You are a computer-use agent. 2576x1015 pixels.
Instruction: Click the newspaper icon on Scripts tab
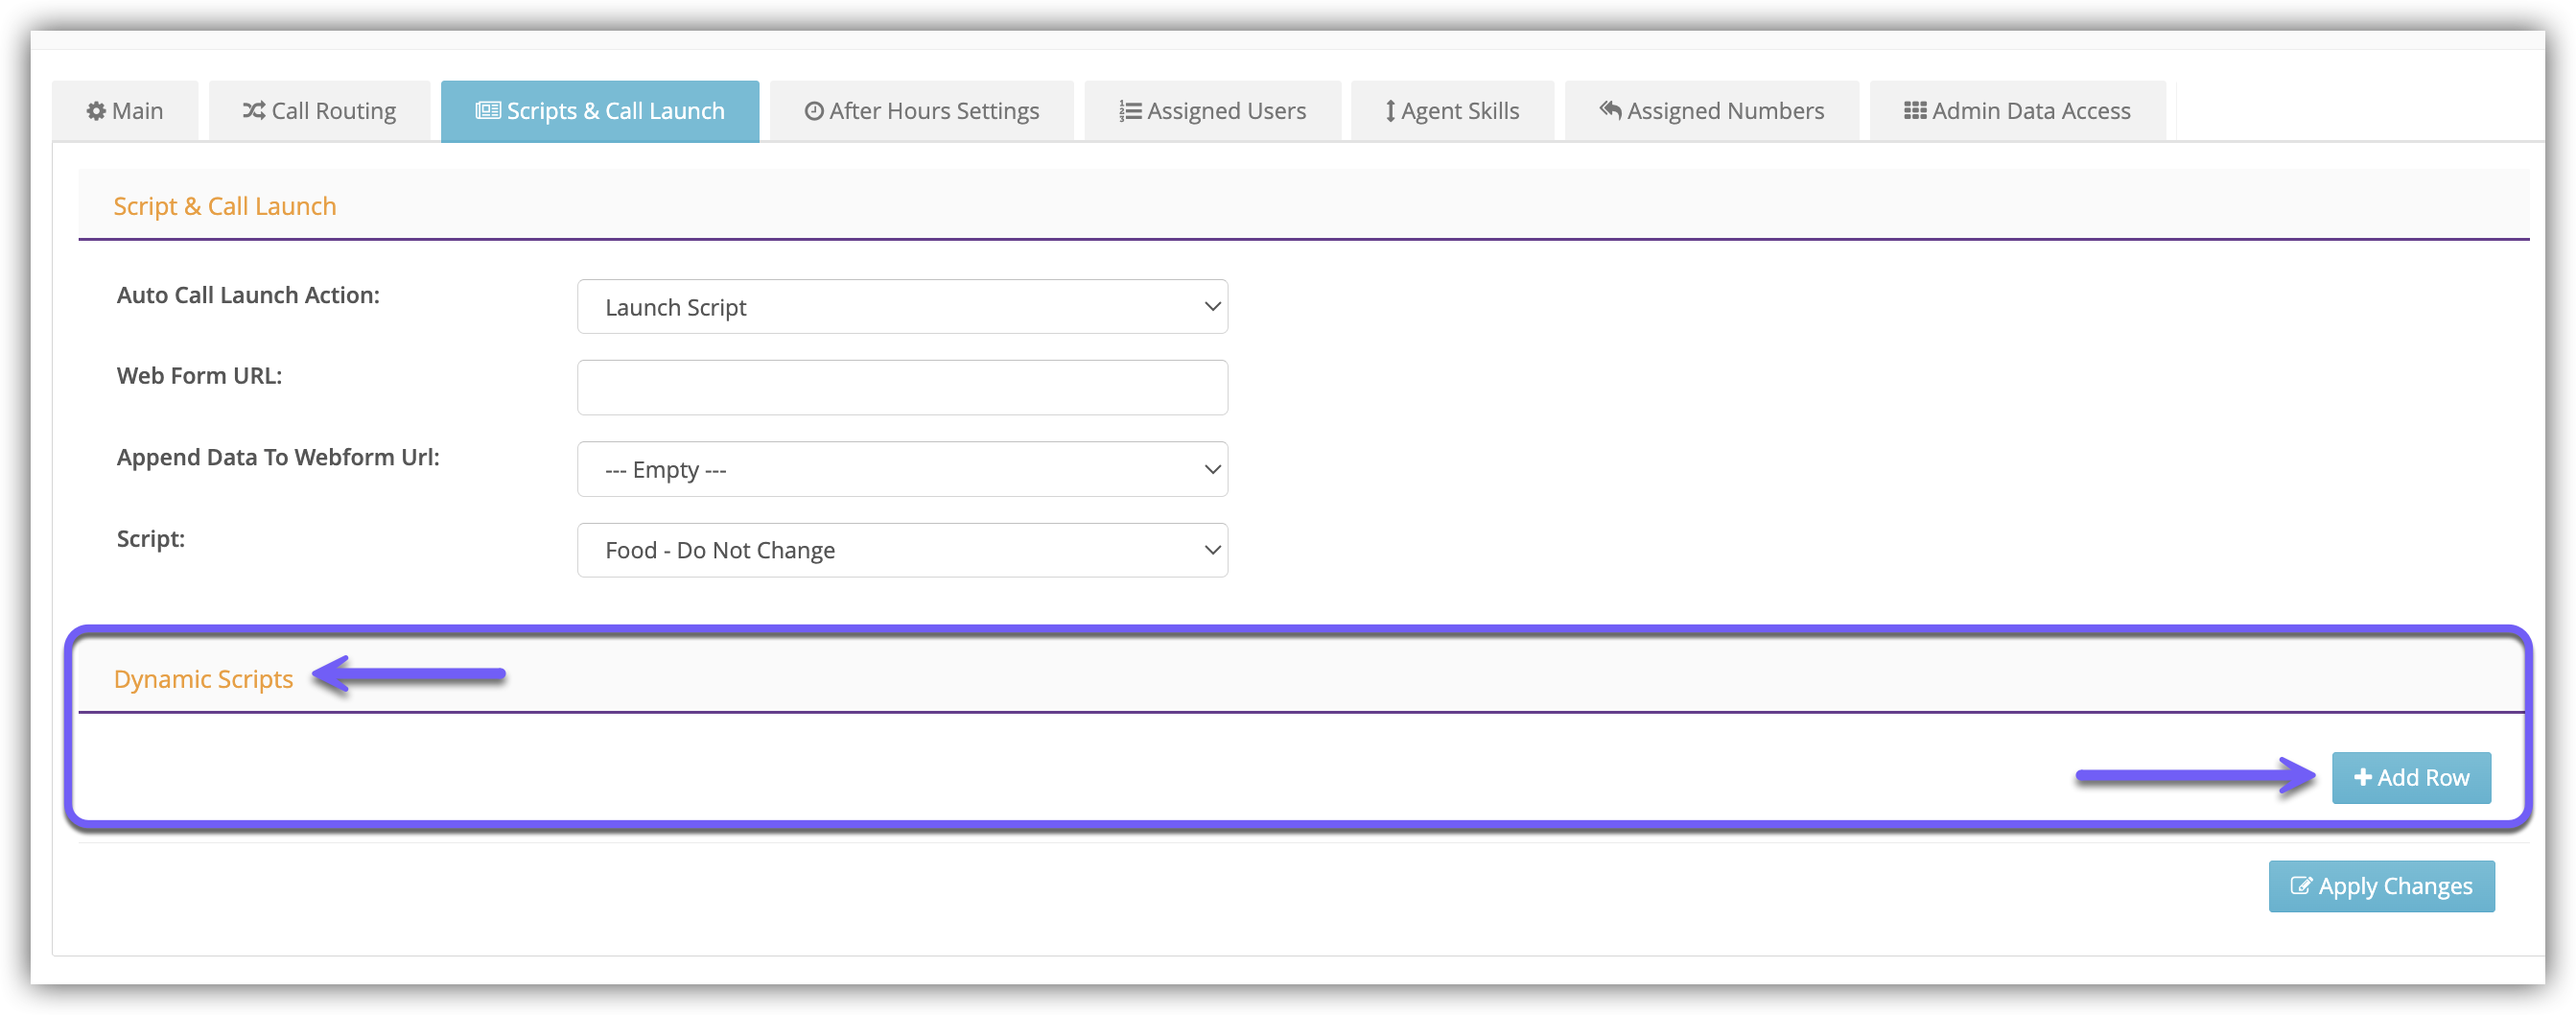coord(488,111)
